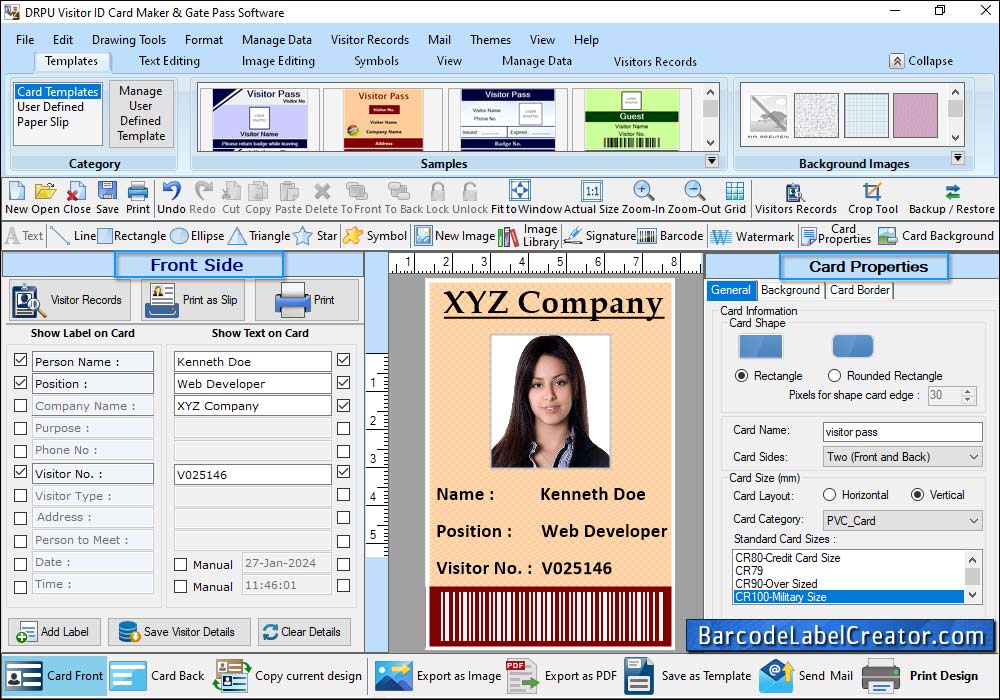Open Backup / Restore

952,199
